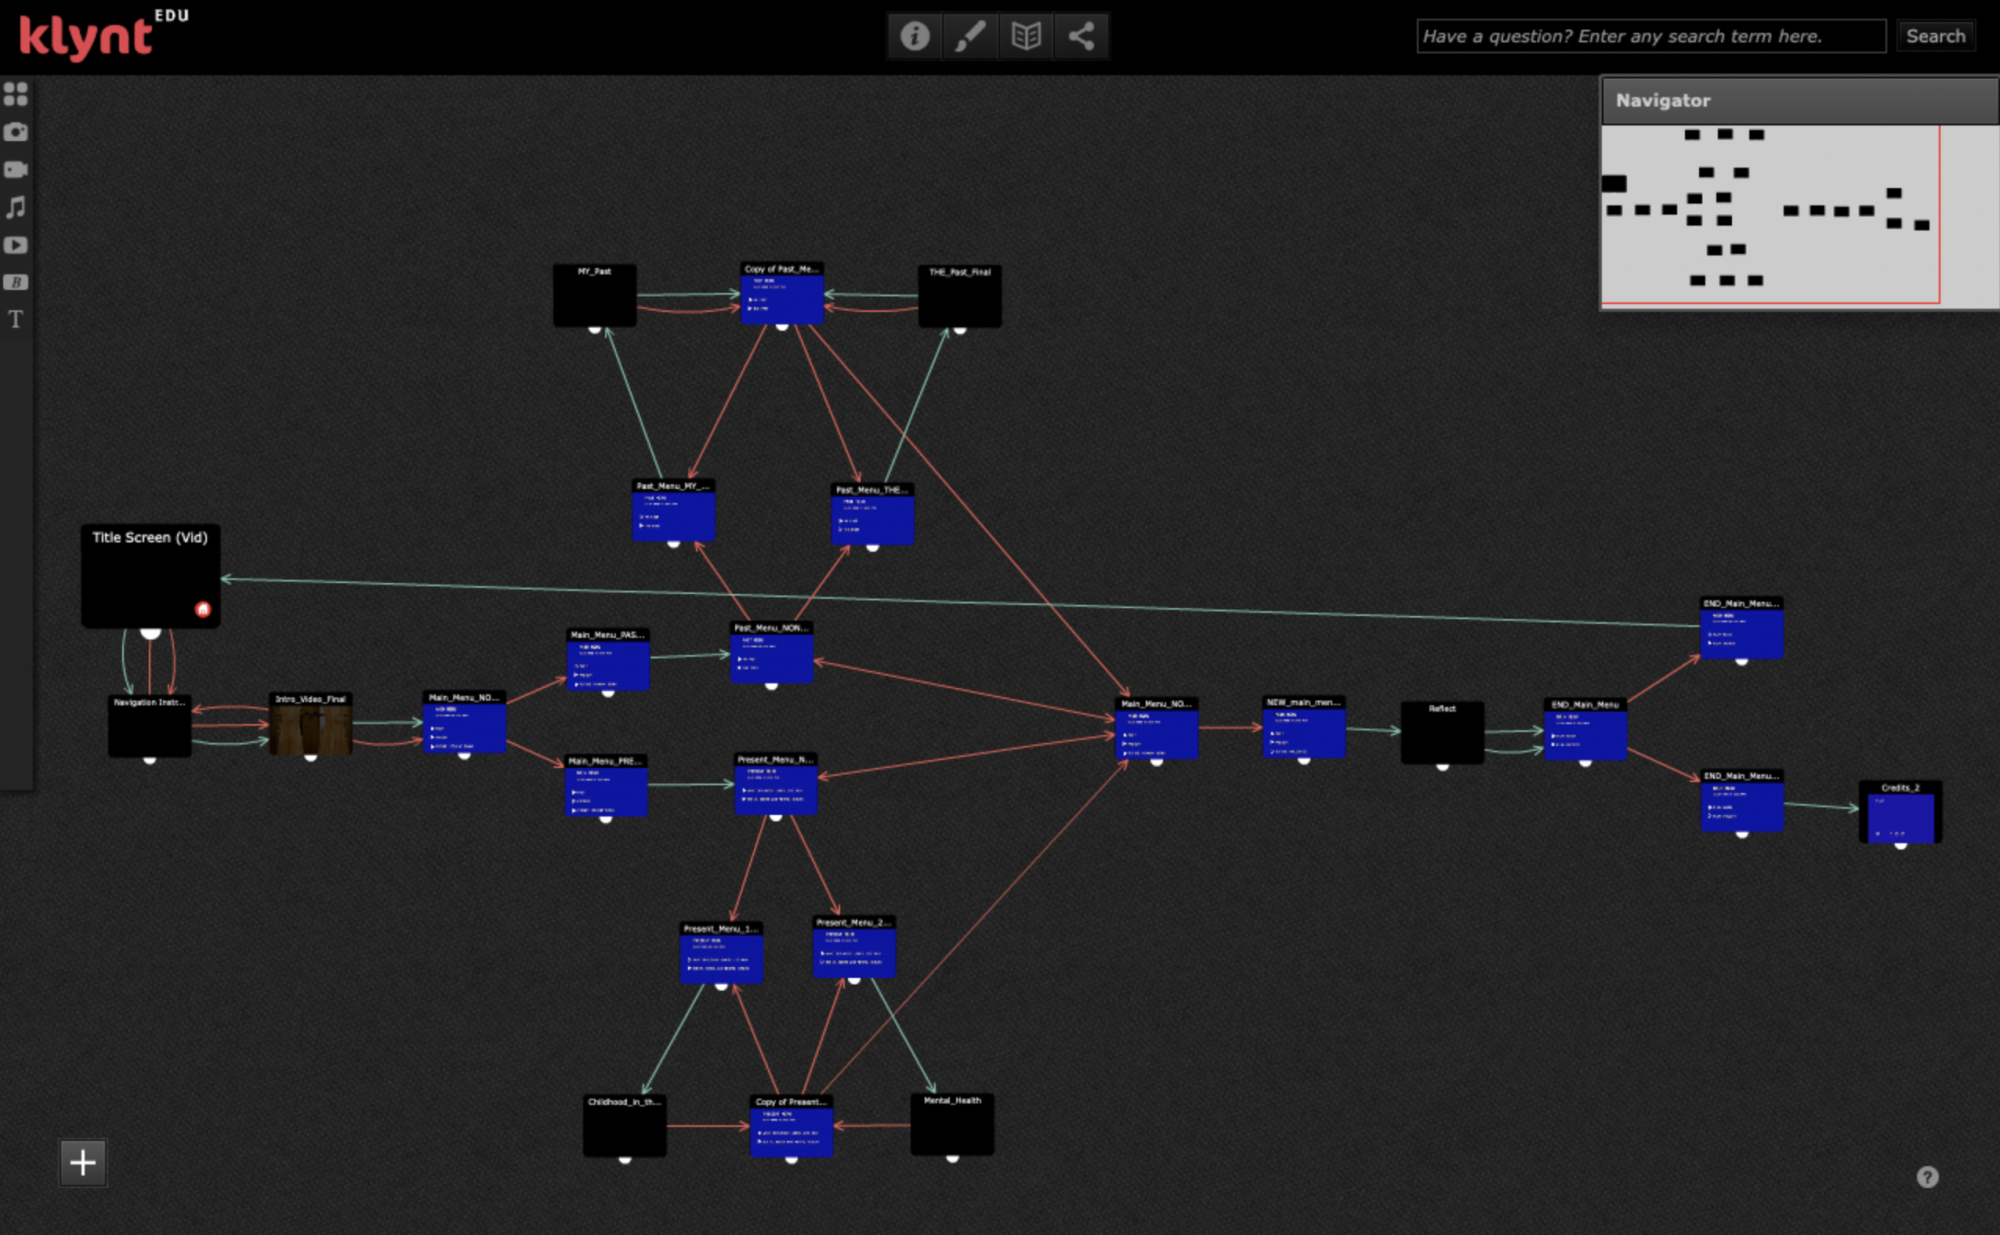
Task: Select the Credits_2 sequence node
Action: click(1900, 812)
